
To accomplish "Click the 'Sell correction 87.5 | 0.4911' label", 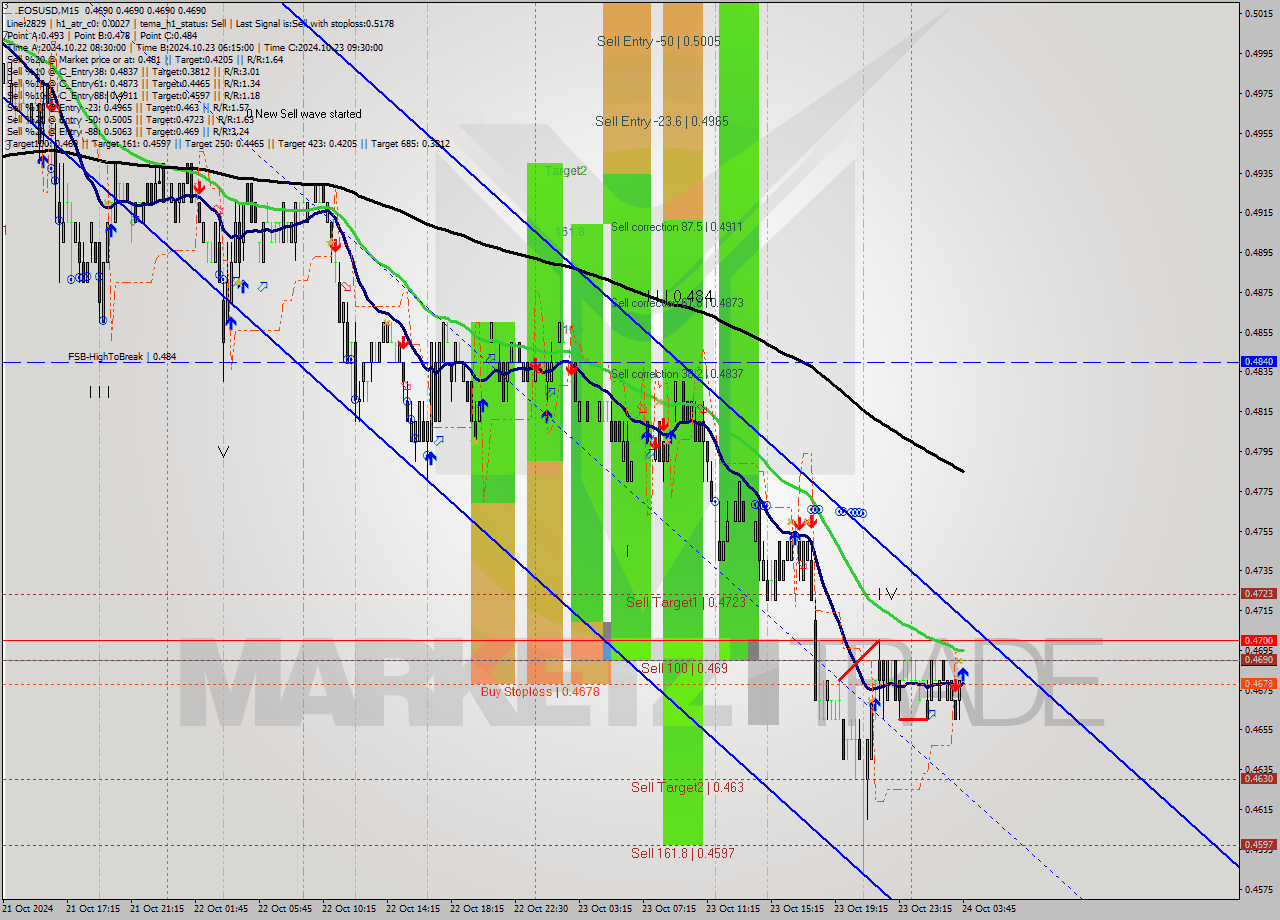I will tap(676, 227).
